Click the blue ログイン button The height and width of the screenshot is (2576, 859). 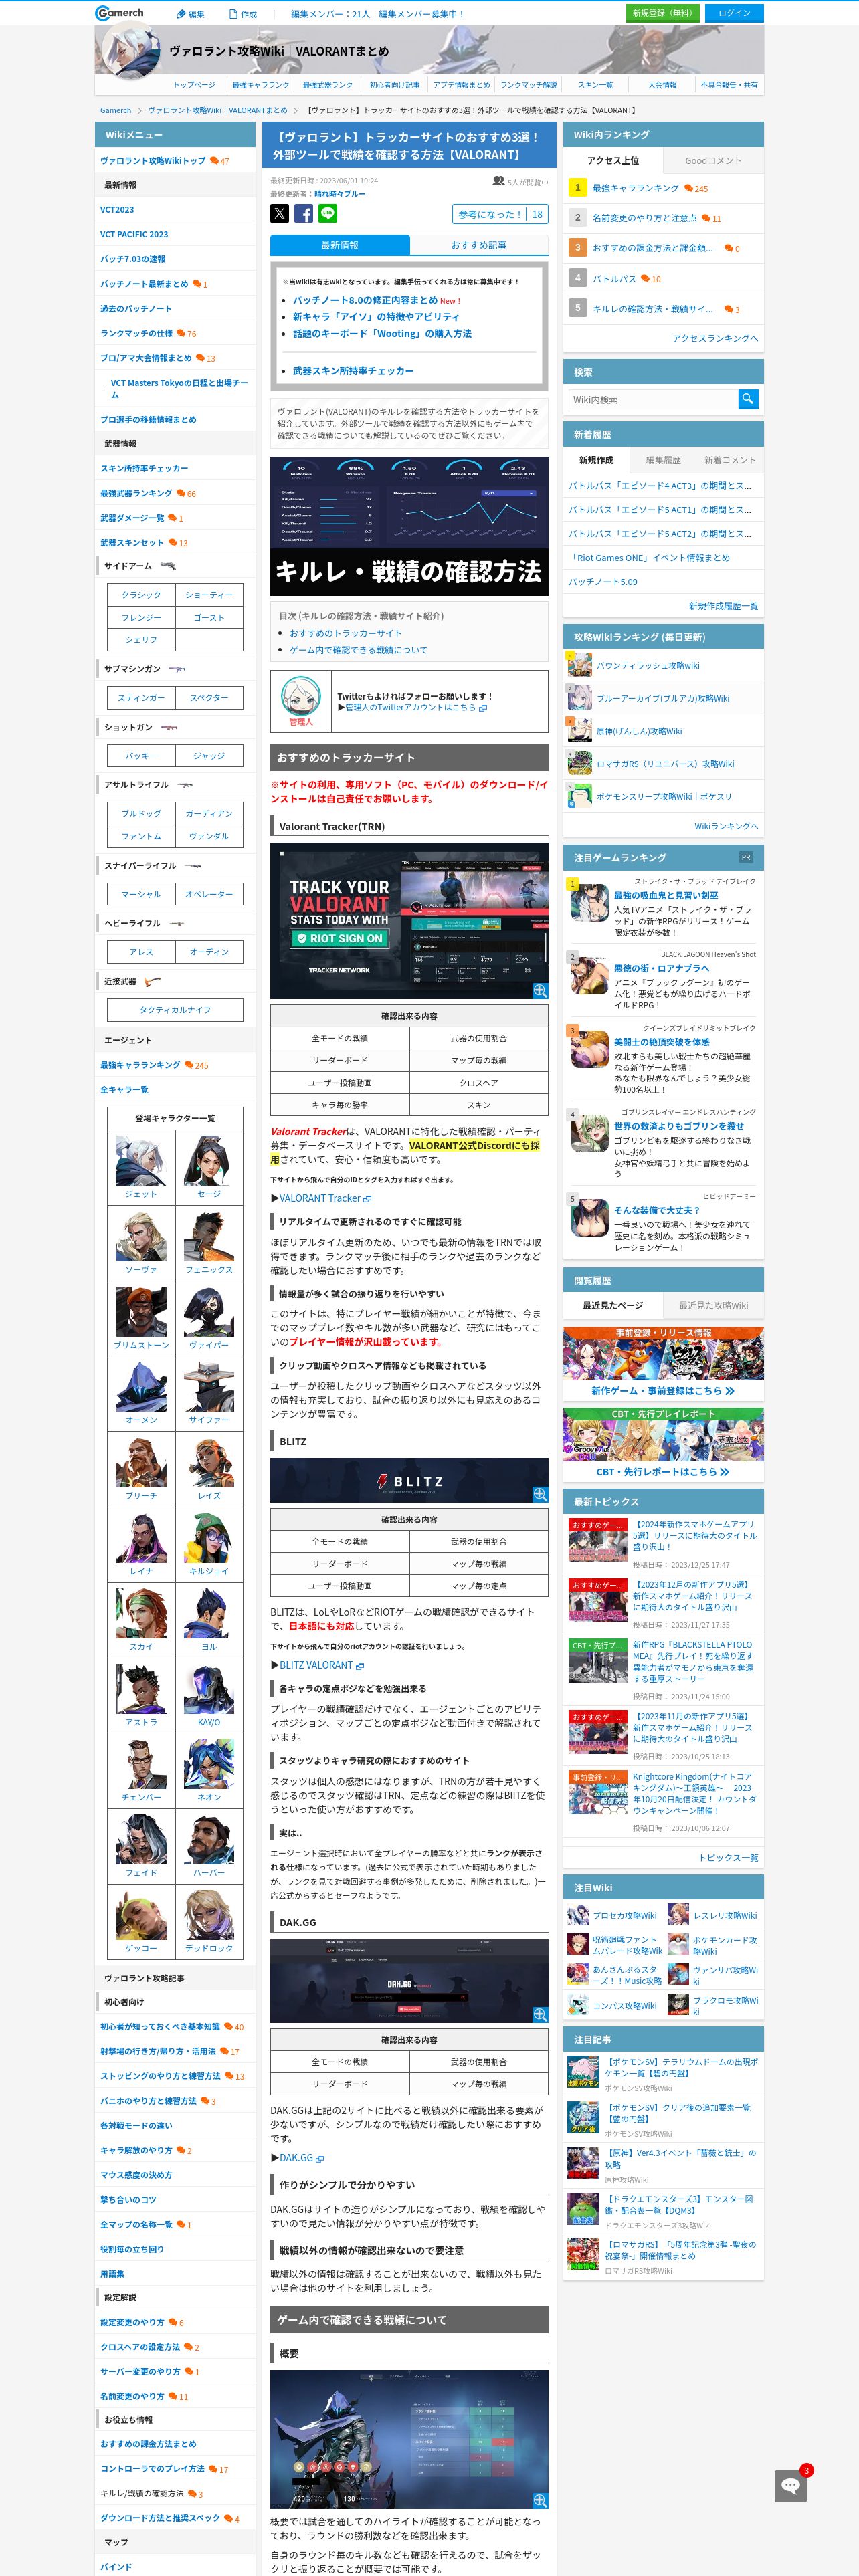(x=734, y=13)
